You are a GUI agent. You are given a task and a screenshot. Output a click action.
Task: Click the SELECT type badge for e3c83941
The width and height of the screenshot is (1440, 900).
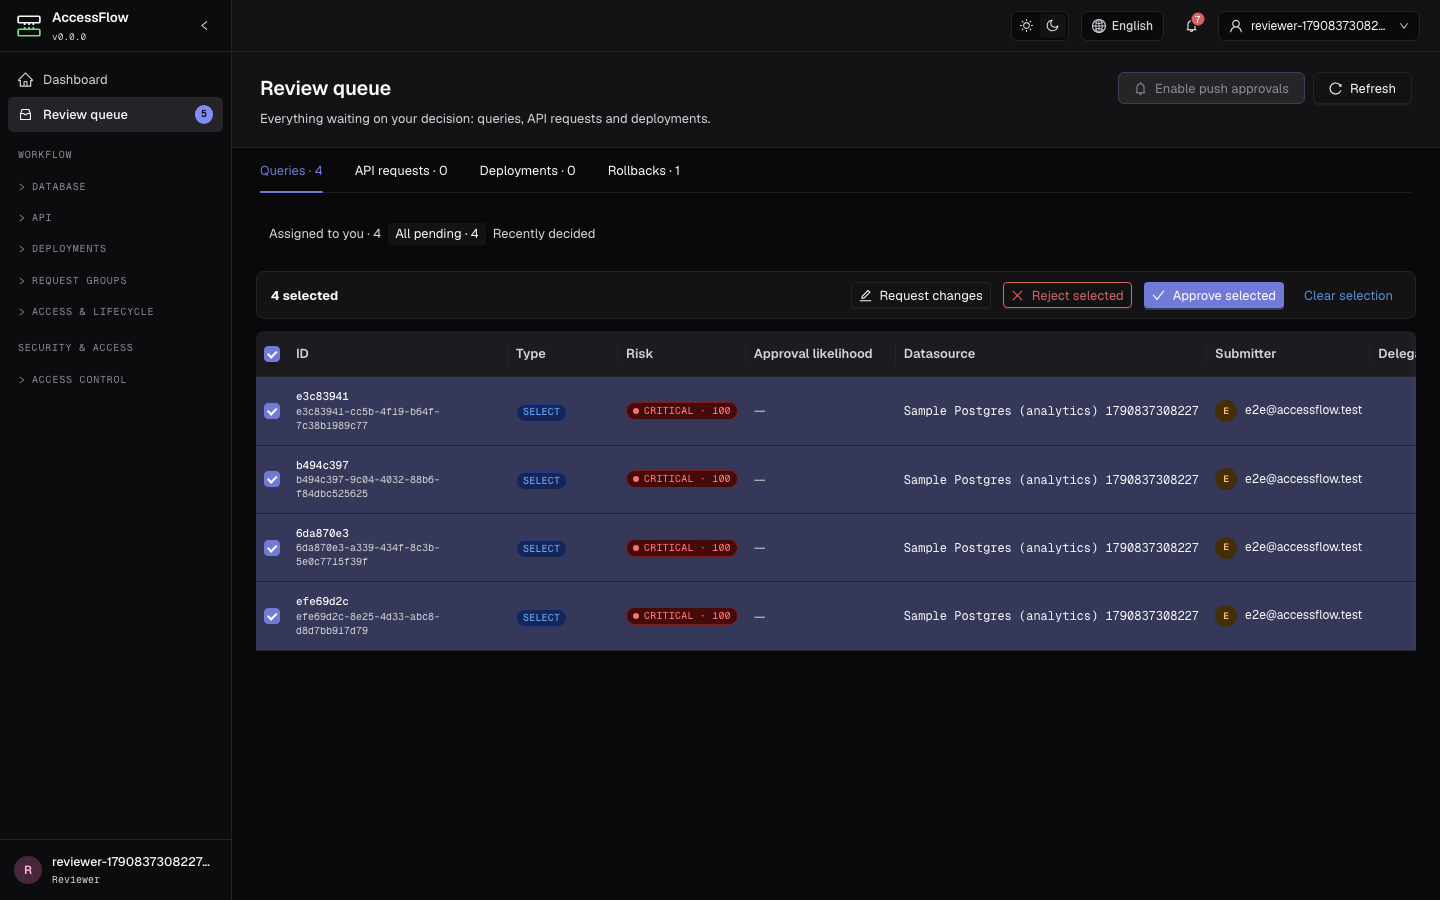(x=541, y=412)
